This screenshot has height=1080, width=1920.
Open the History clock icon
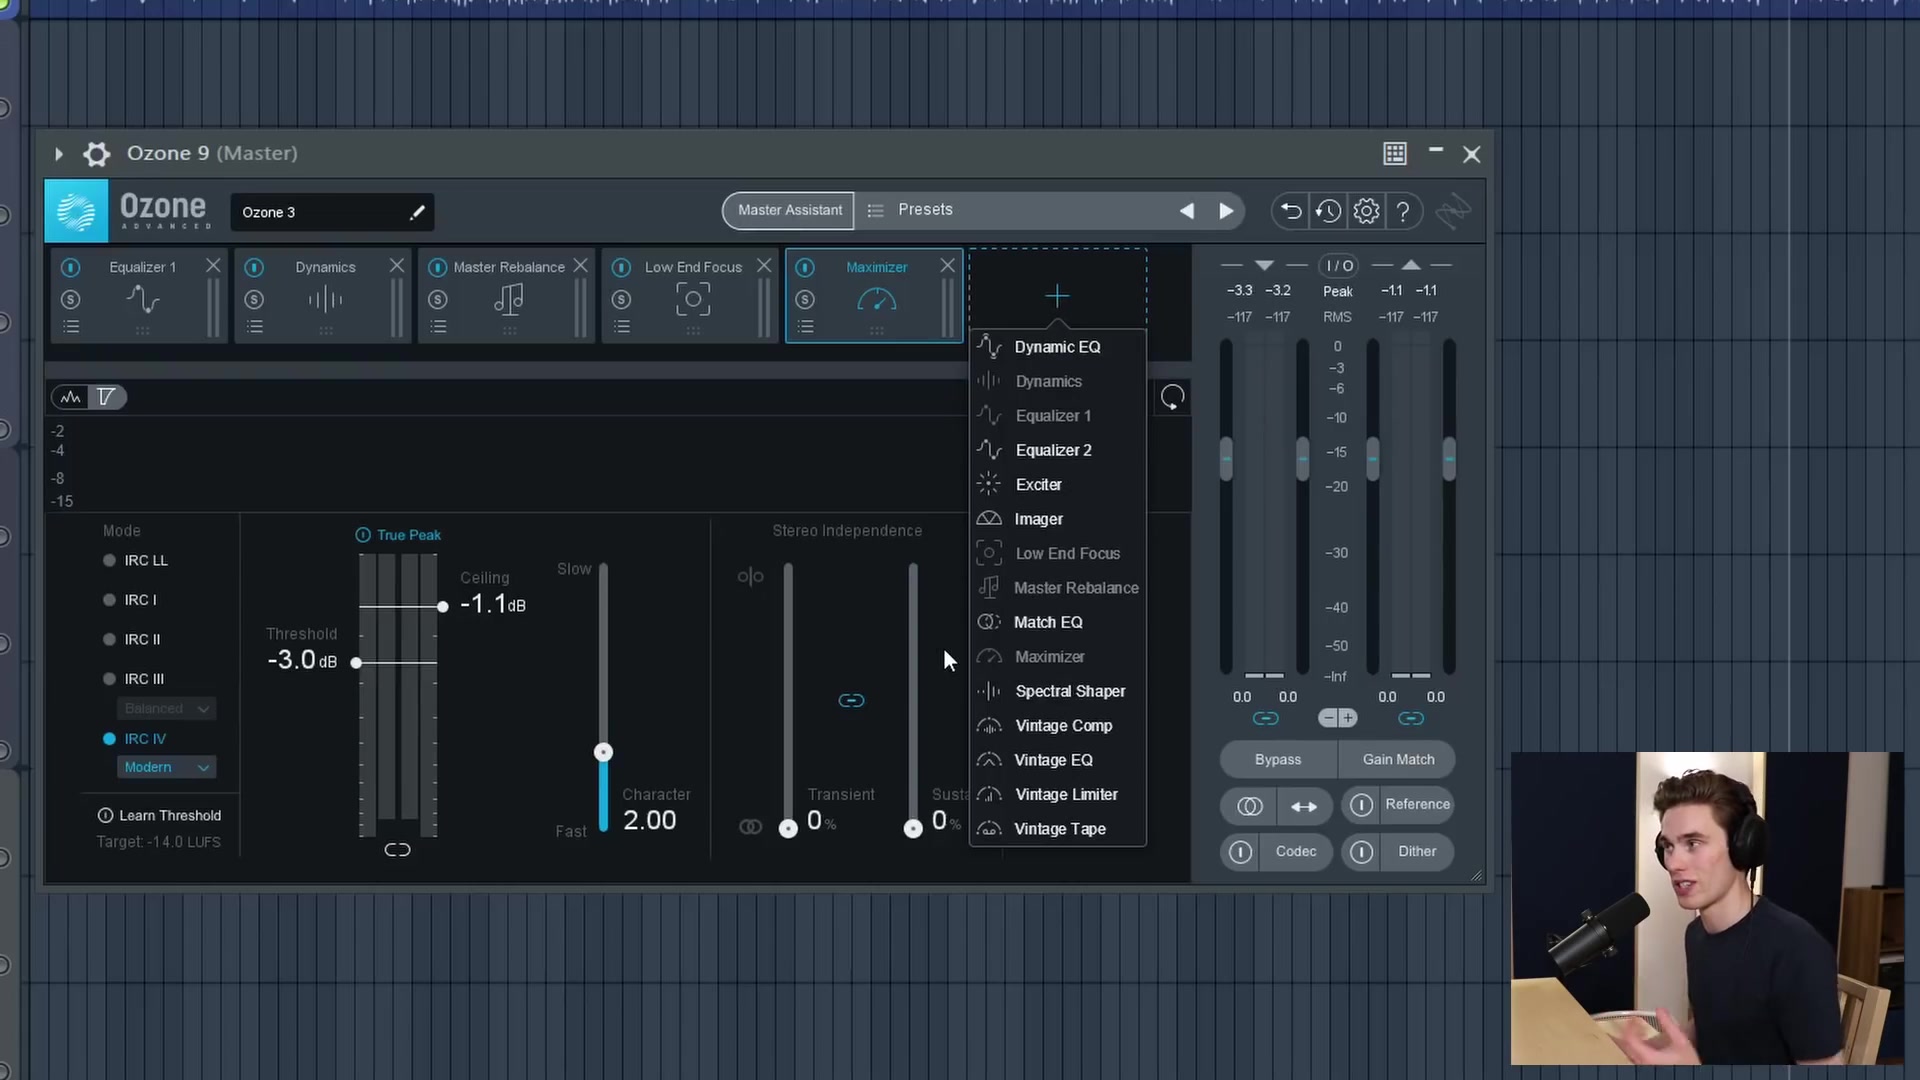click(x=1328, y=211)
